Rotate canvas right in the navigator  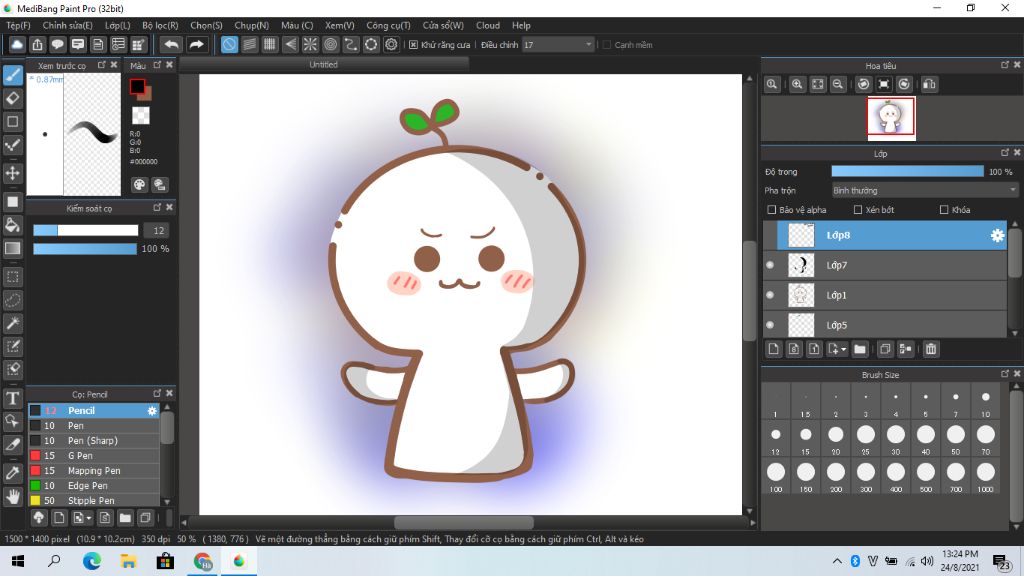point(904,84)
